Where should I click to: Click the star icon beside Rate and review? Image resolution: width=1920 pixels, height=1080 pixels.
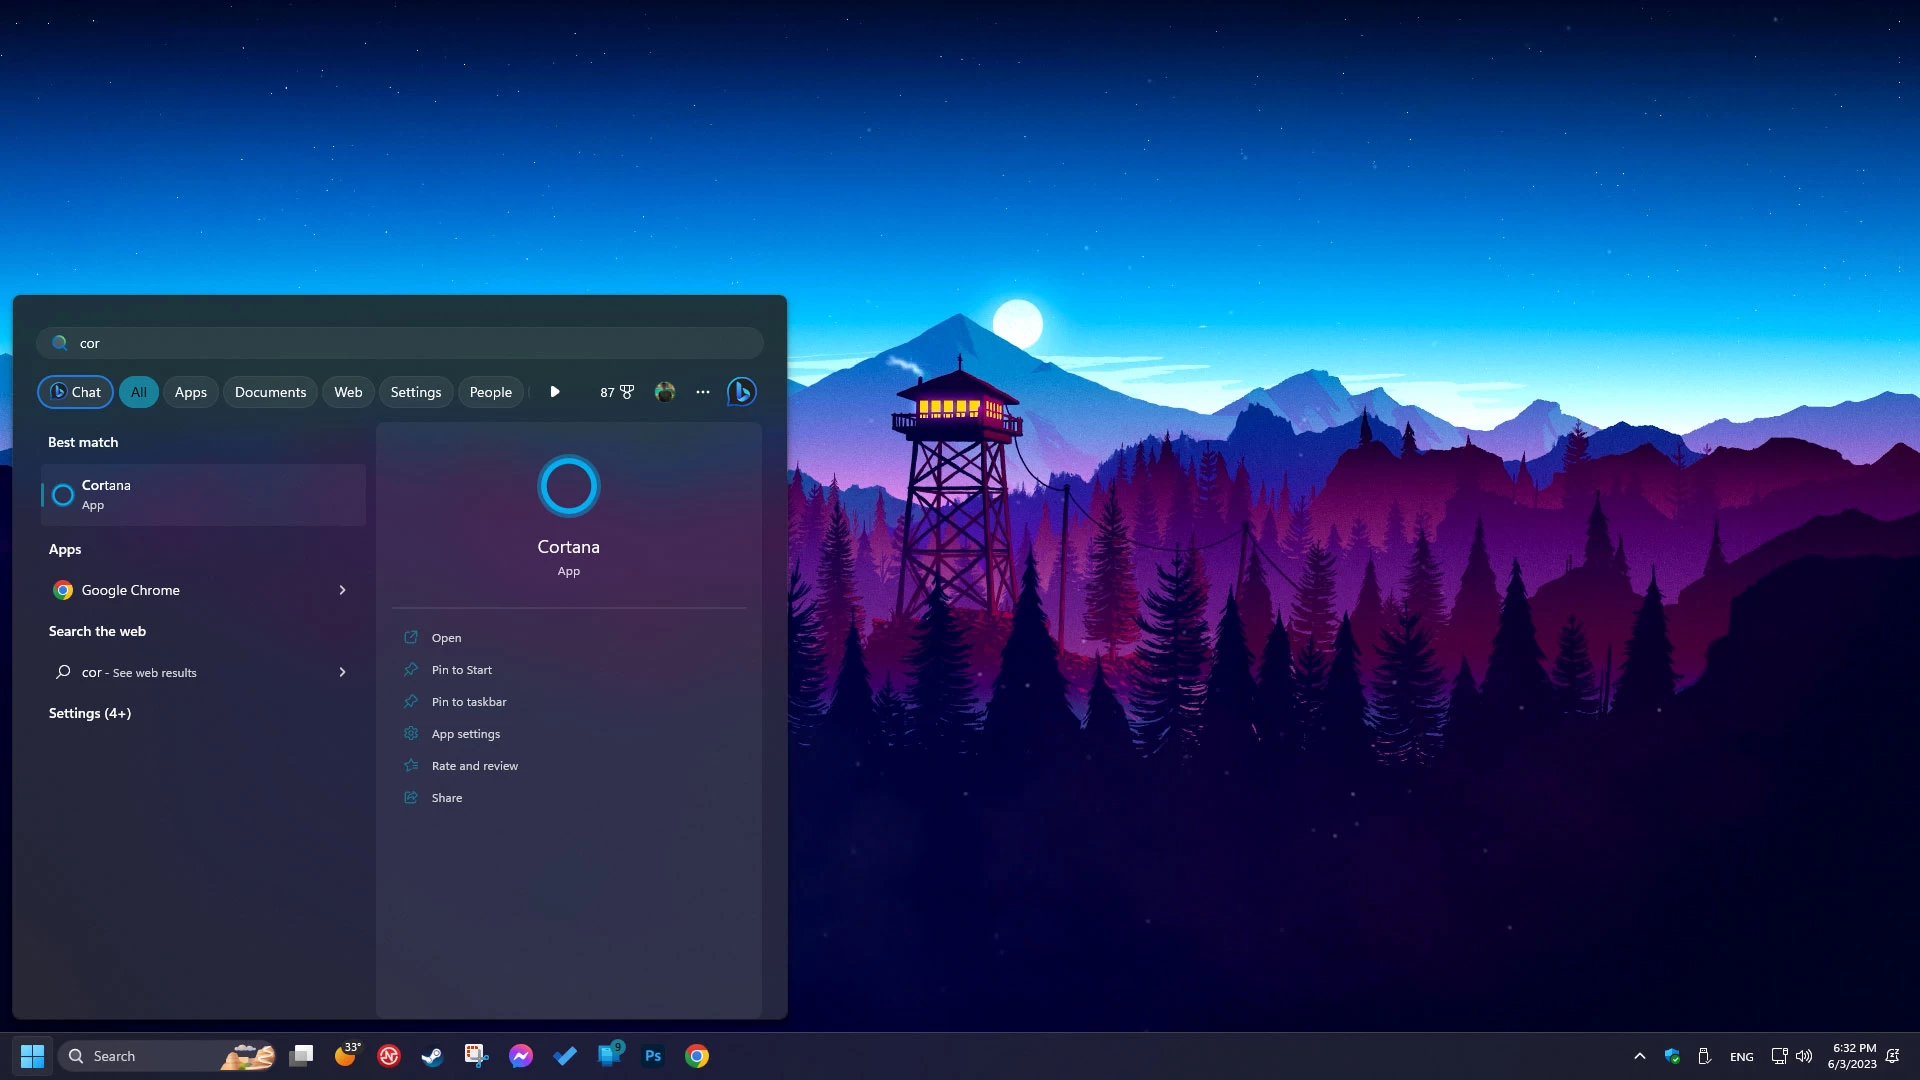411,765
